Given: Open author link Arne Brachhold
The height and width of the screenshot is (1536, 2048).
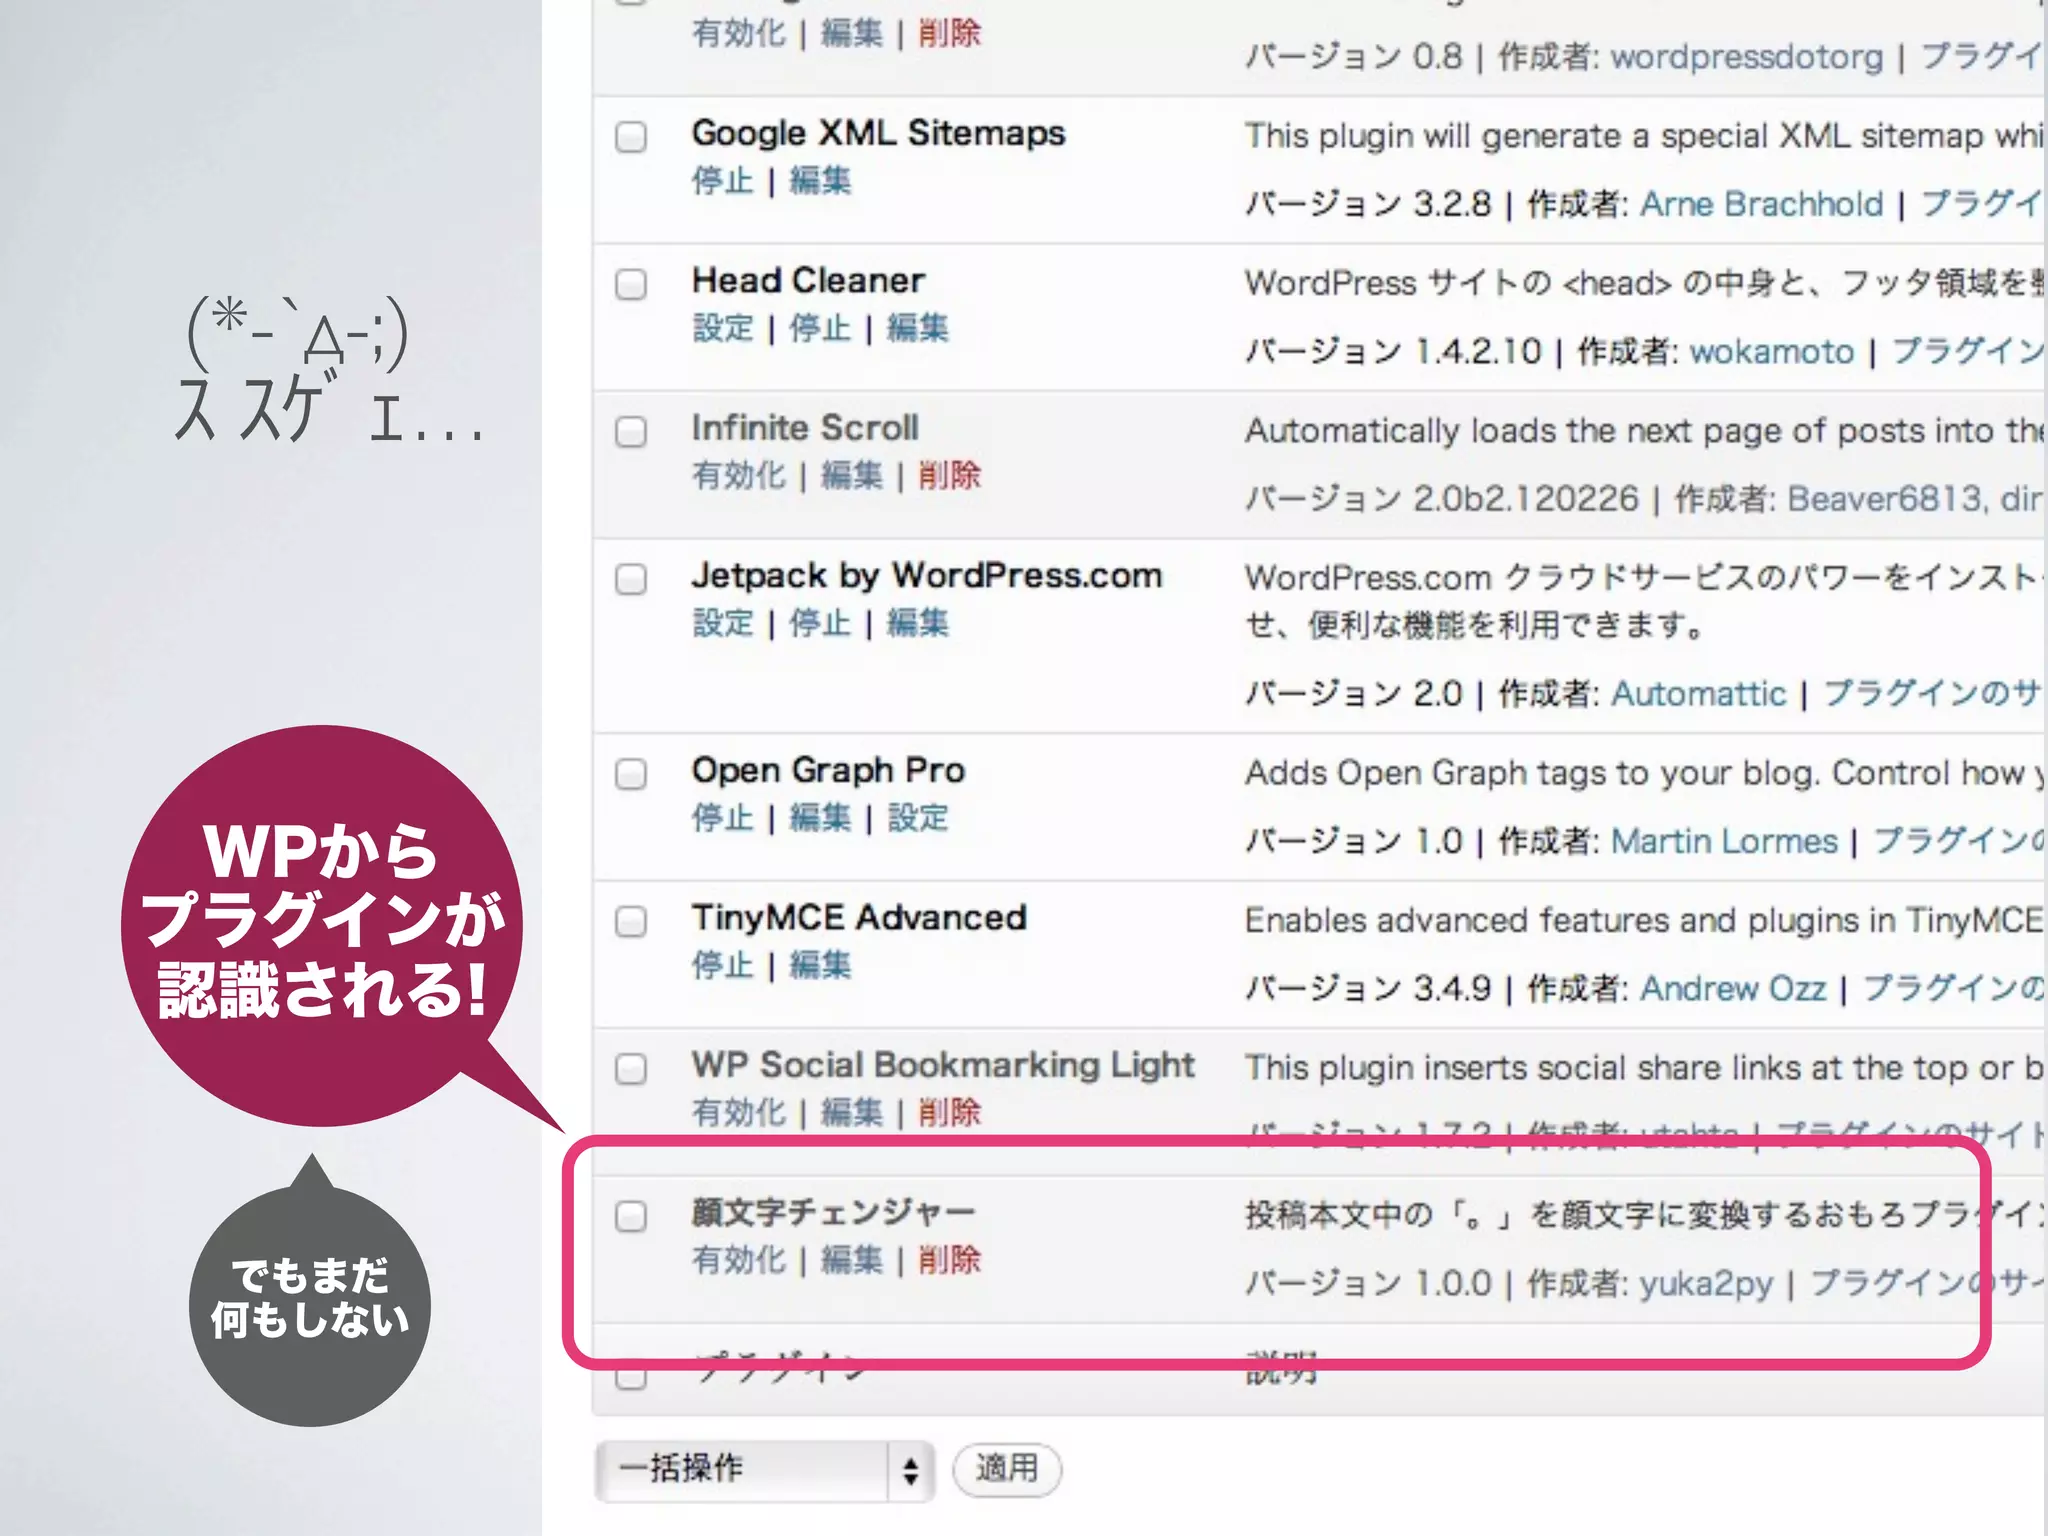Looking at the screenshot, I should (x=1762, y=204).
